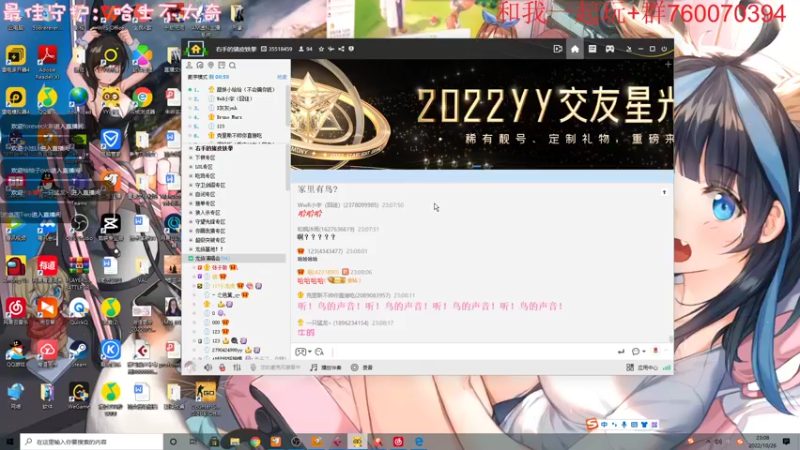Screen dimensions: 800x450
Task: Click the Windows taskbar search box
Action: tap(92, 441)
